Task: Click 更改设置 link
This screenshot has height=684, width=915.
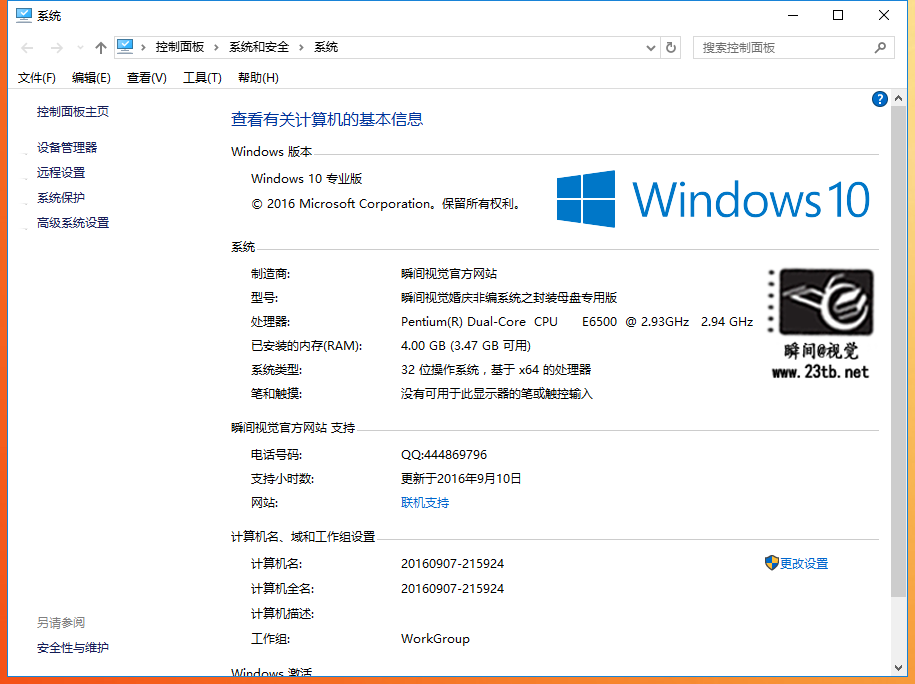Action: click(x=804, y=563)
